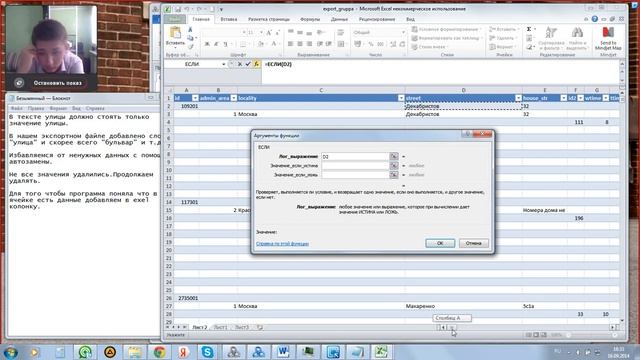The width and height of the screenshot is (640, 360).
Task: Open the help on this function link
Action: (282, 244)
